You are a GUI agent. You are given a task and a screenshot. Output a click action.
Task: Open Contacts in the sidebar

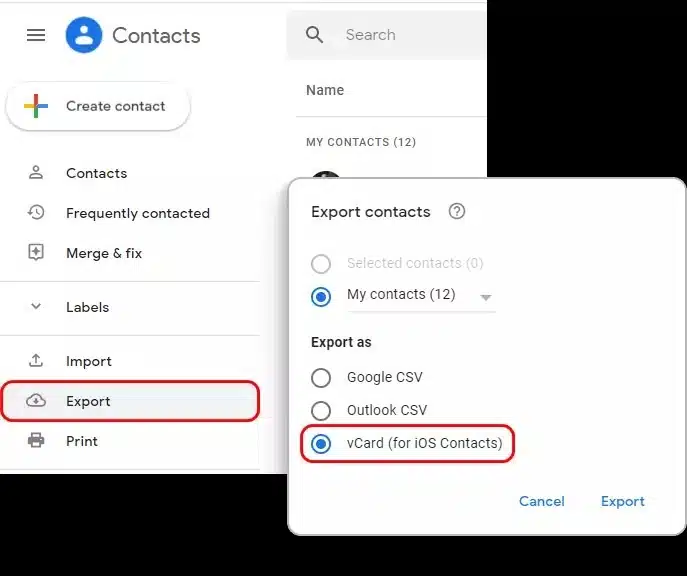click(x=96, y=173)
